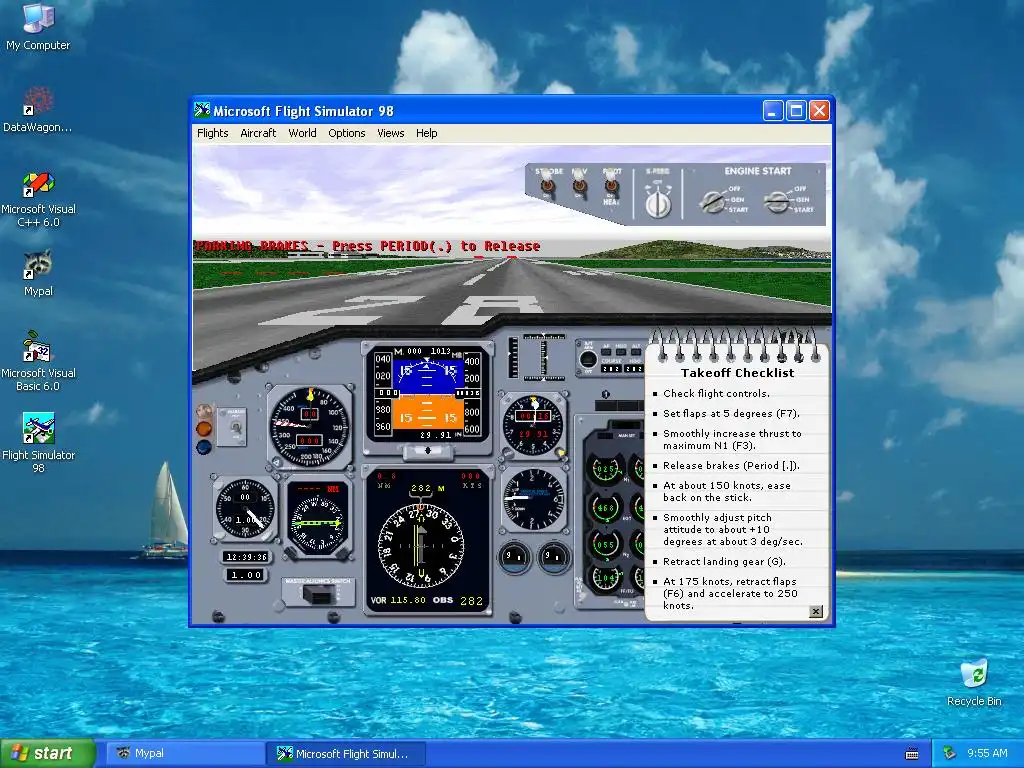Click the clock gauge above 12:39:36

pyautogui.click(x=246, y=509)
